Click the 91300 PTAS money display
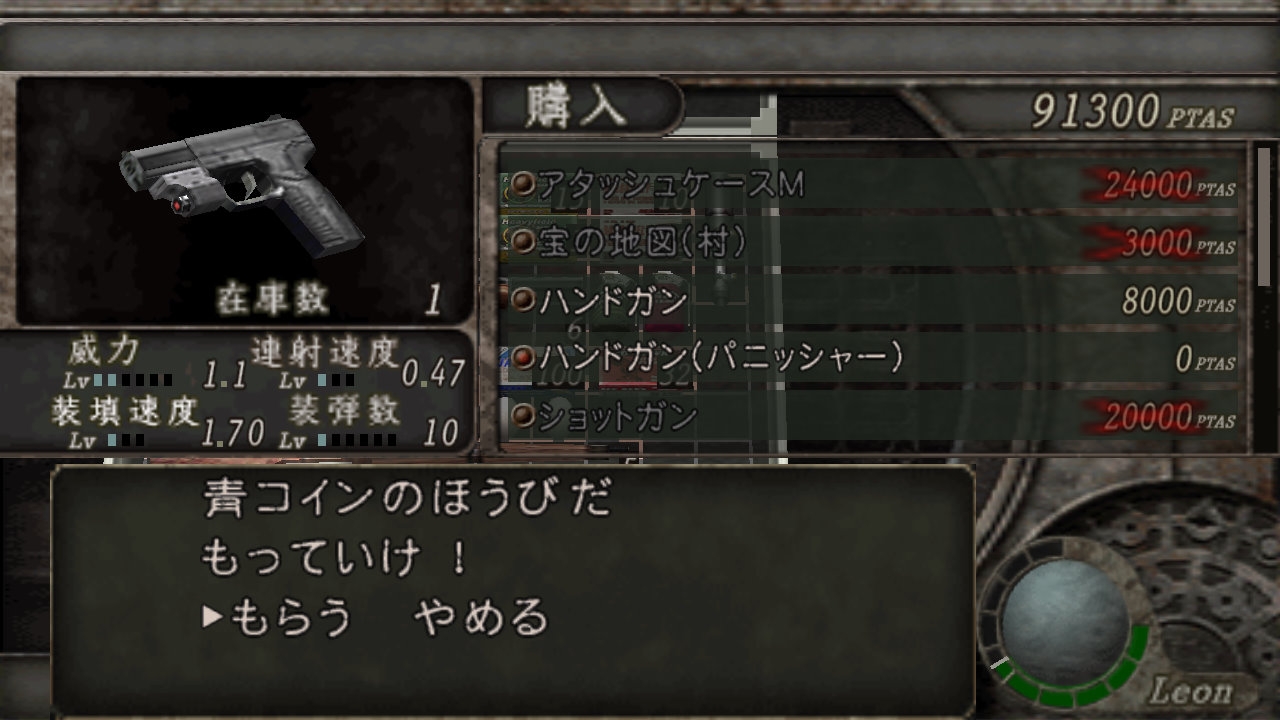 tap(1133, 113)
